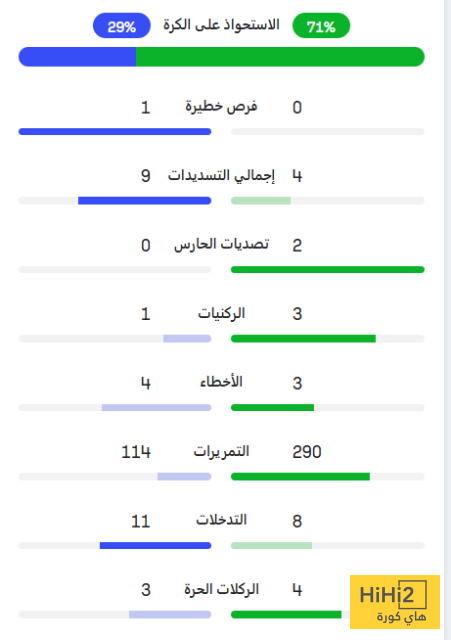Image resolution: width=451 pixels, height=640 pixels.
Task: Click the green goalkeeper saves bar
Action: (328, 270)
